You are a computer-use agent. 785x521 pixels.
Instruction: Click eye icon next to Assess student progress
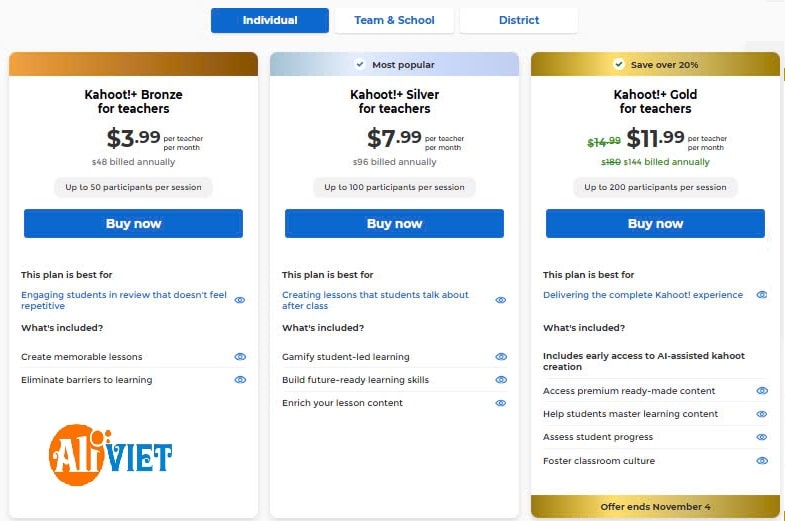click(x=762, y=437)
